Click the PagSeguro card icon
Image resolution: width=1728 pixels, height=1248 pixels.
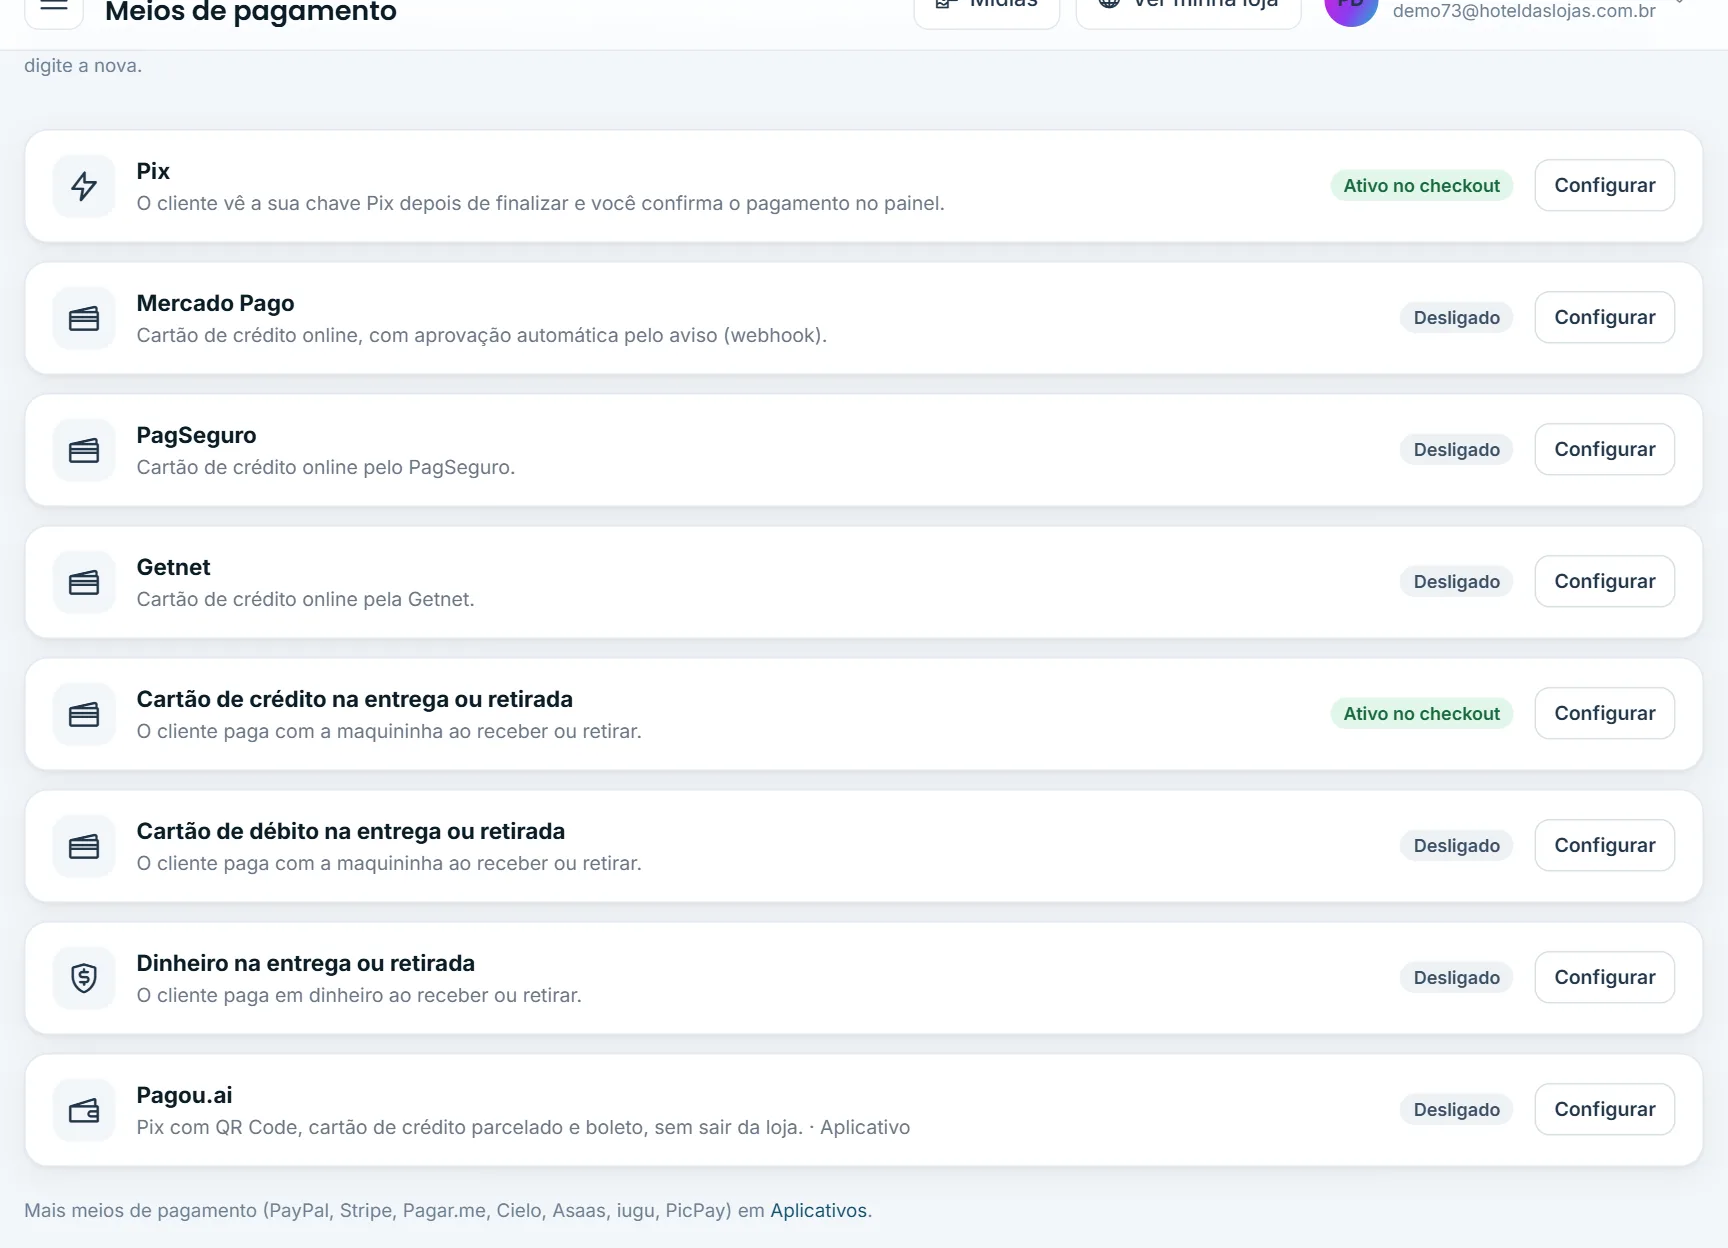coord(84,450)
